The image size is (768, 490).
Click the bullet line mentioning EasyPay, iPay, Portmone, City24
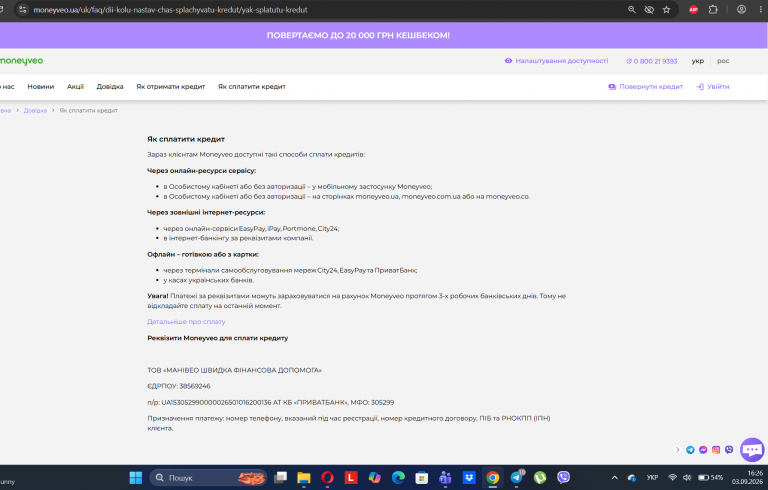pos(251,229)
